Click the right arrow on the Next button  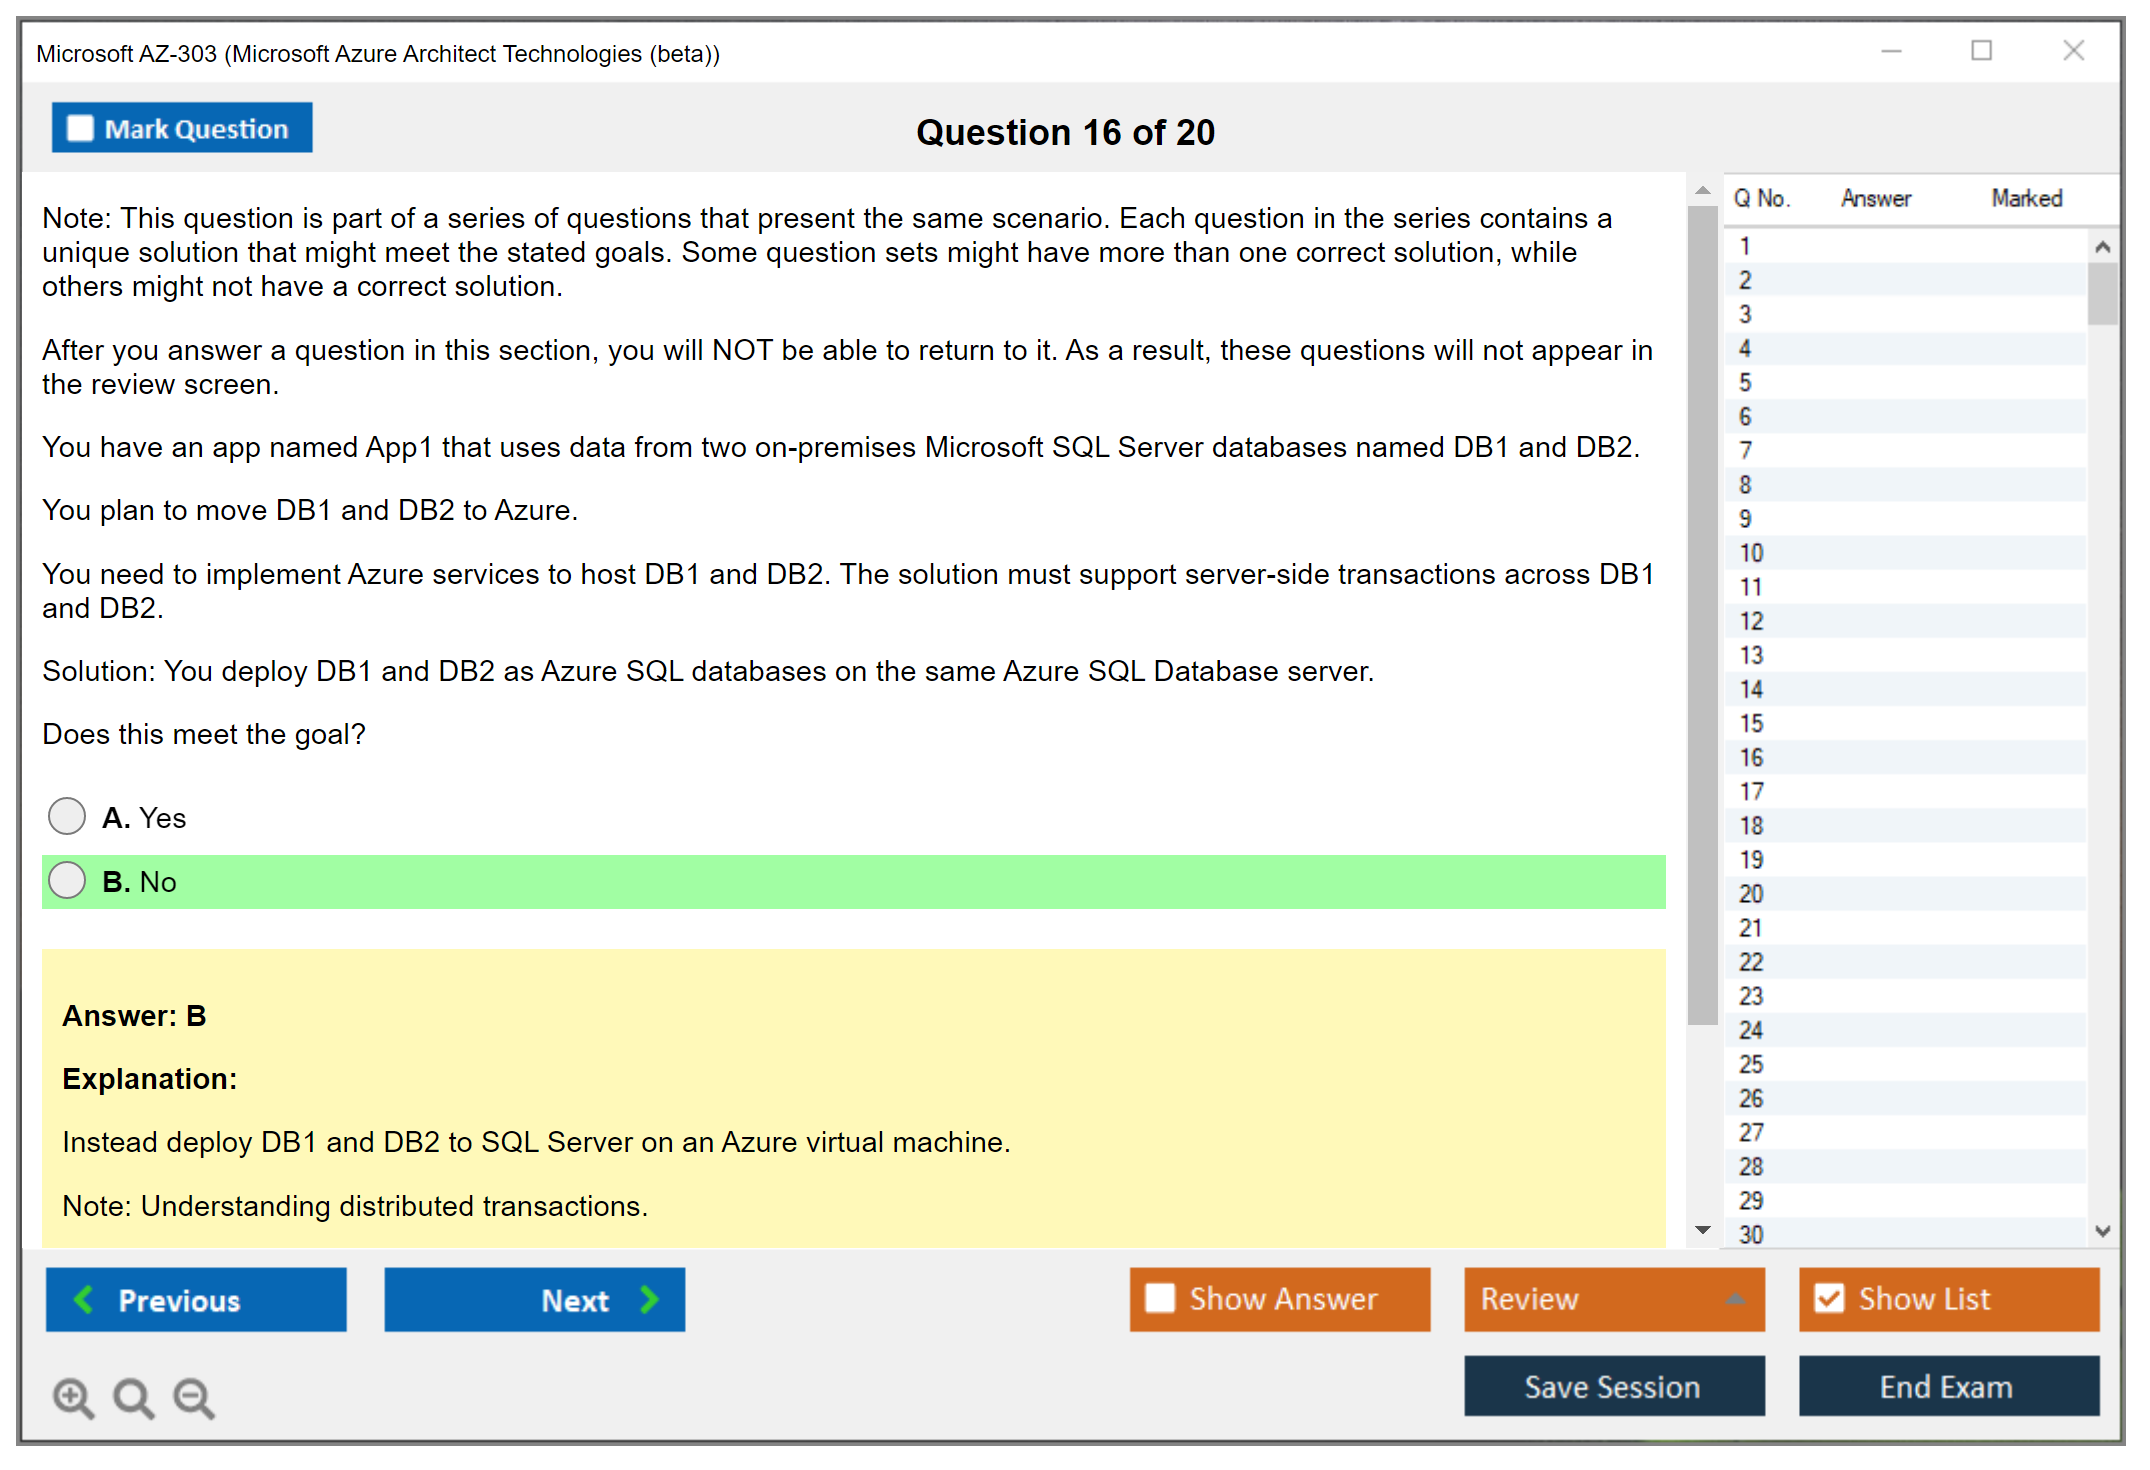coord(649,1299)
